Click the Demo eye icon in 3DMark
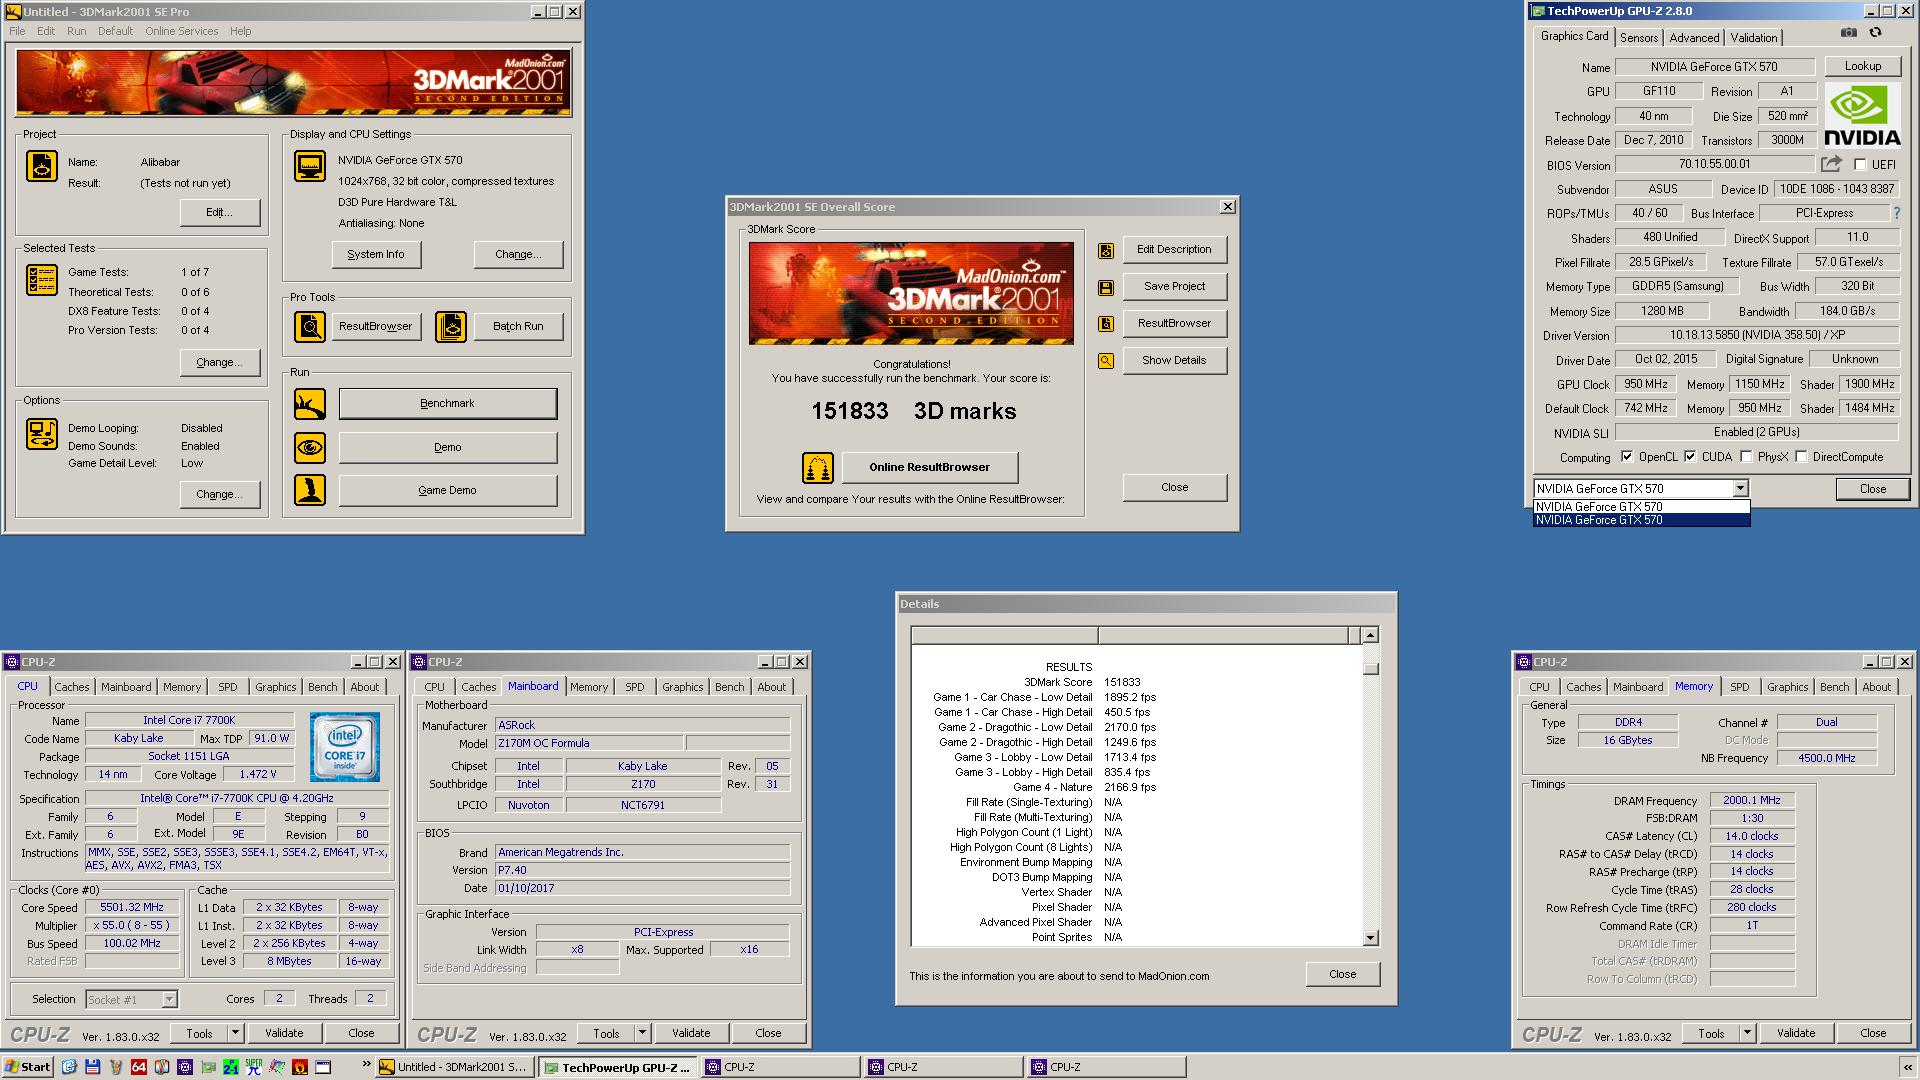 click(x=310, y=447)
